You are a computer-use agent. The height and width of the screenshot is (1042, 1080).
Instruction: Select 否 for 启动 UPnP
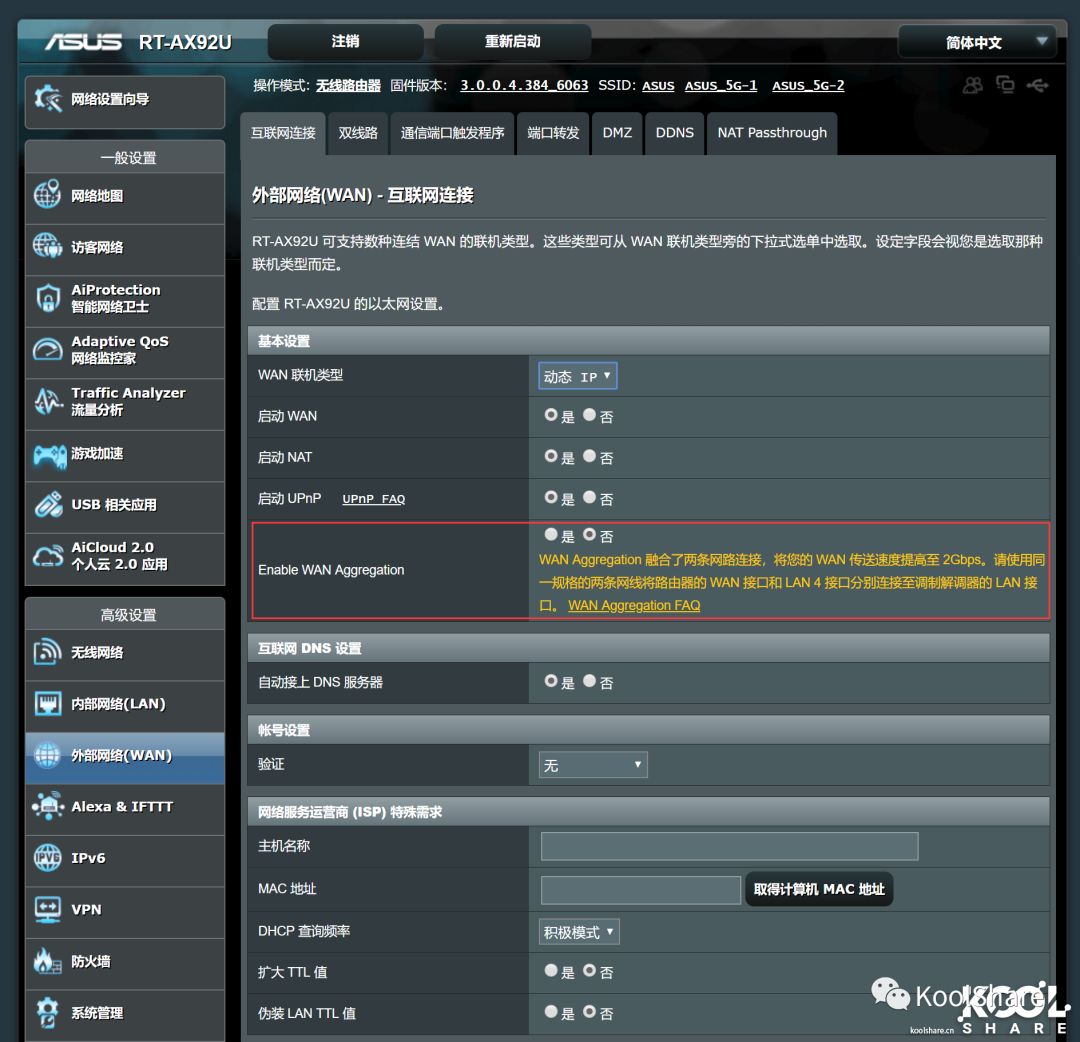tap(589, 497)
